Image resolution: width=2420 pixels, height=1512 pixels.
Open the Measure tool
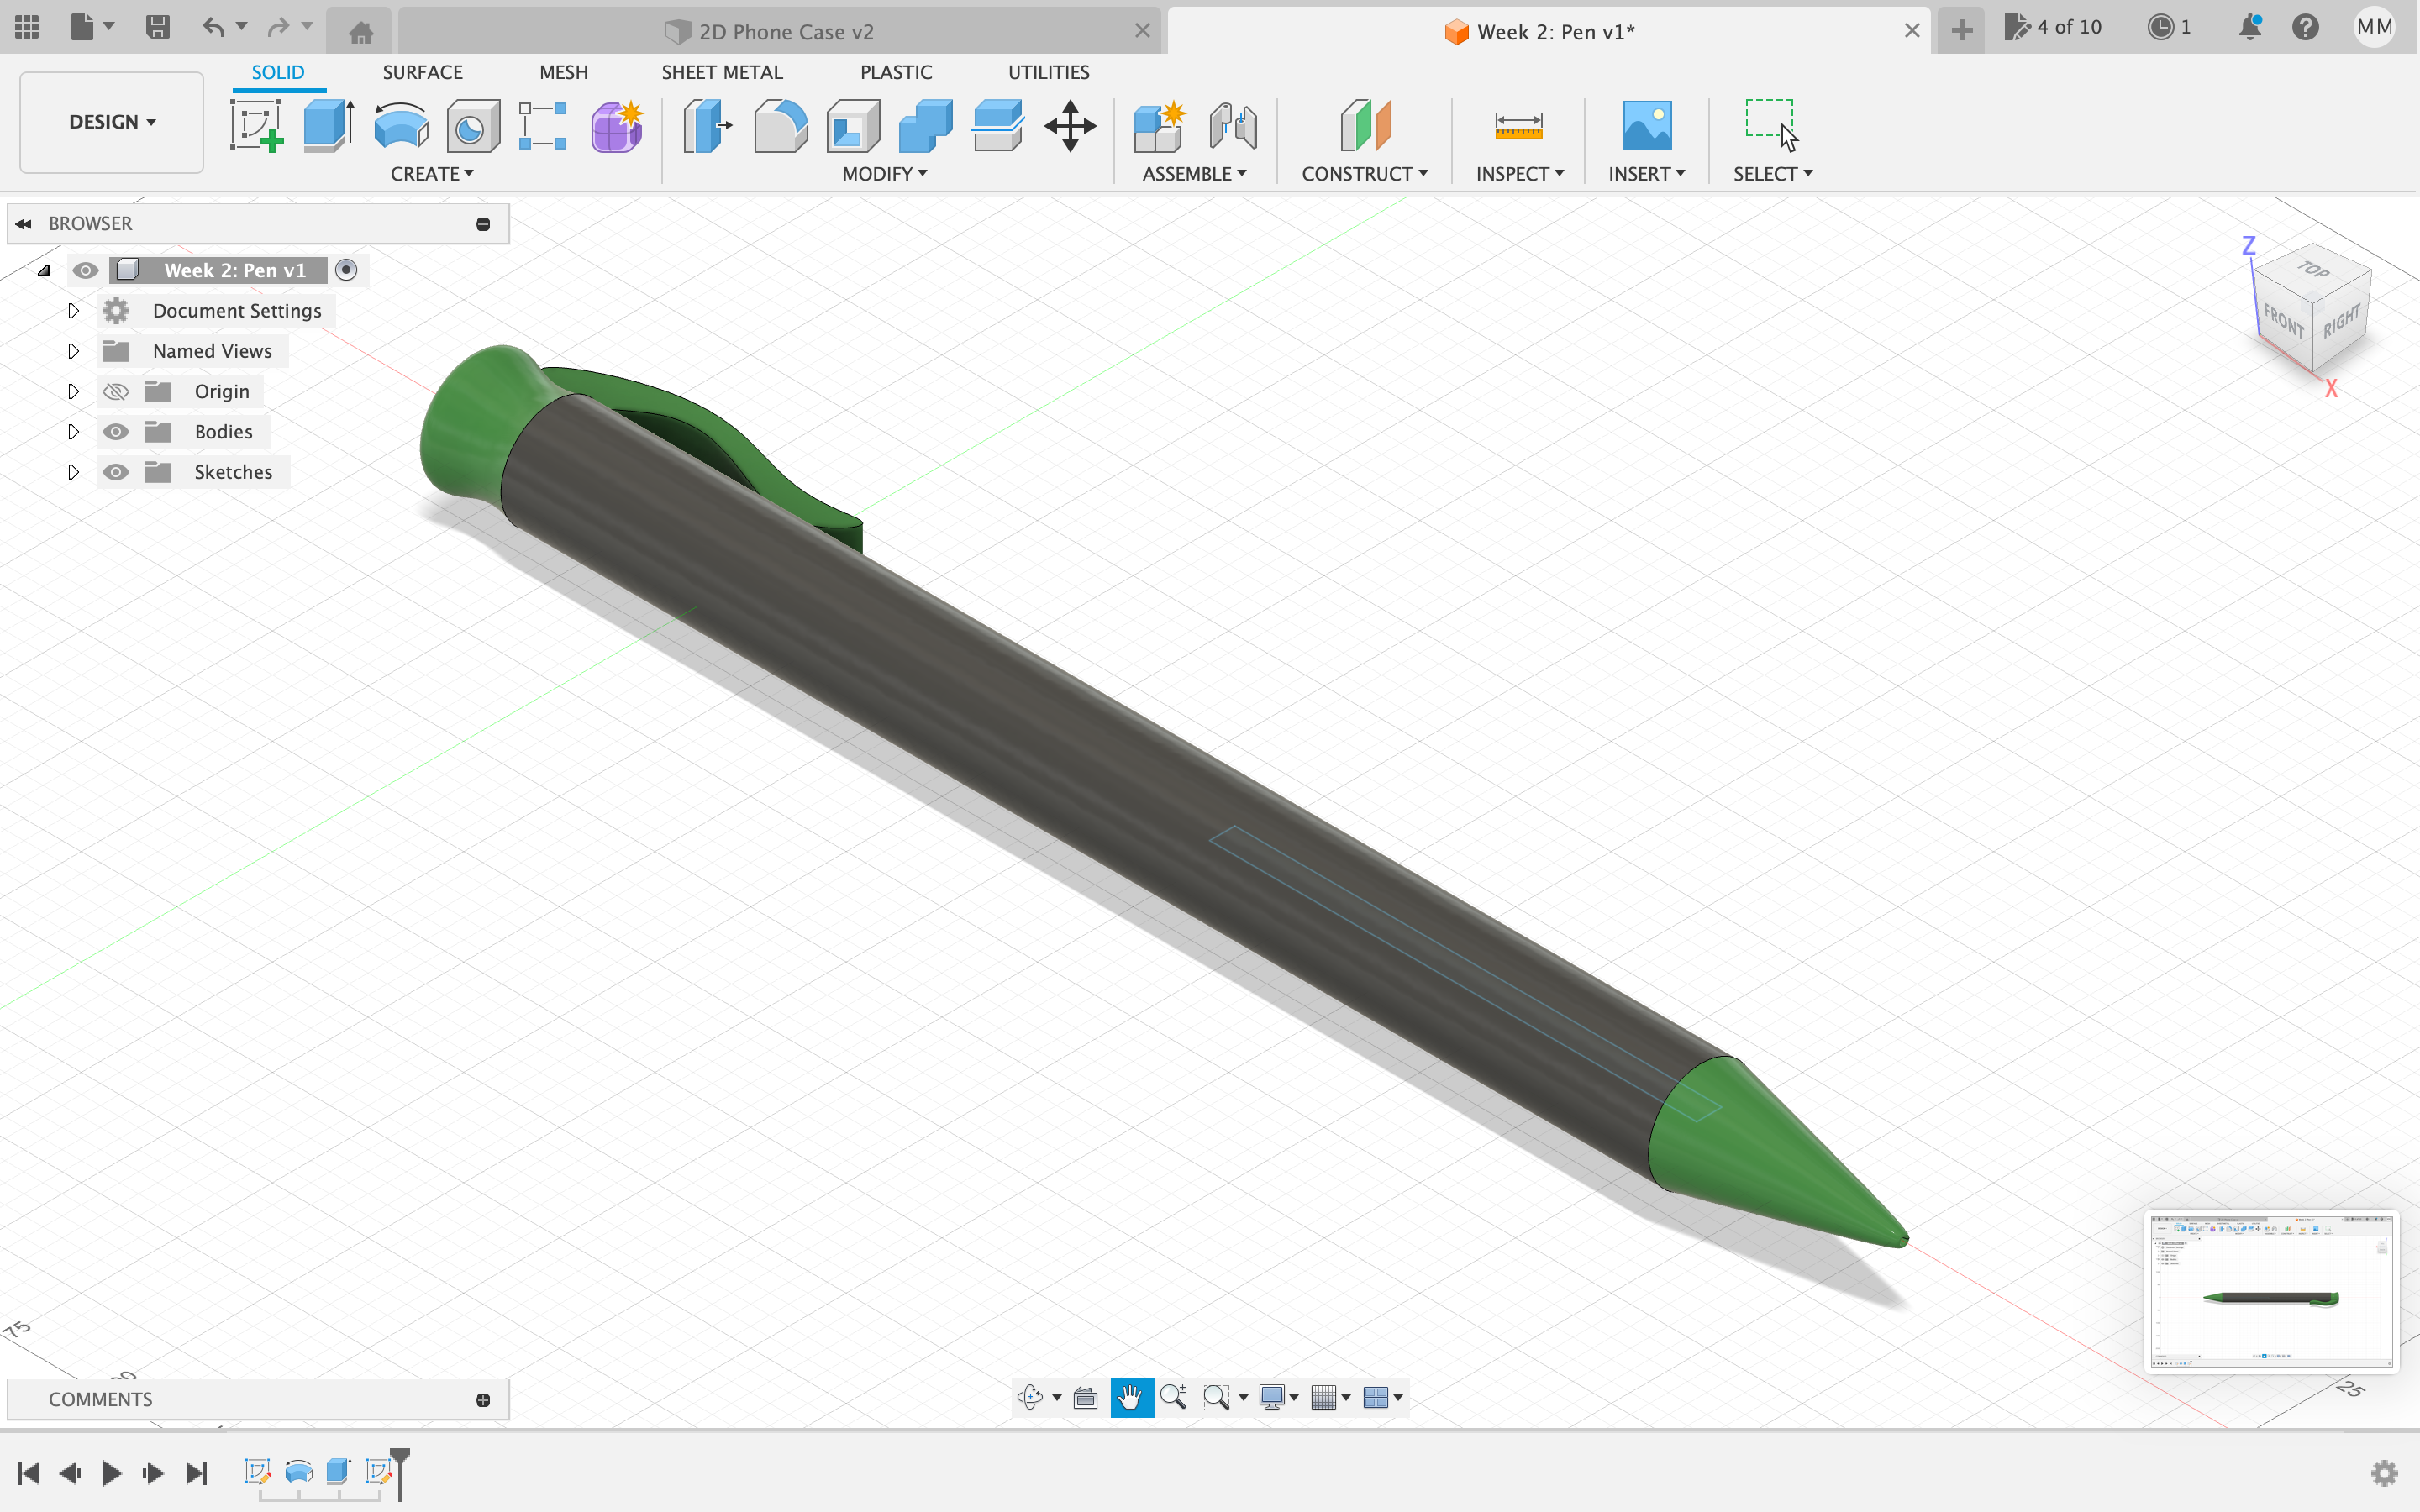click(x=1518, y=127)
